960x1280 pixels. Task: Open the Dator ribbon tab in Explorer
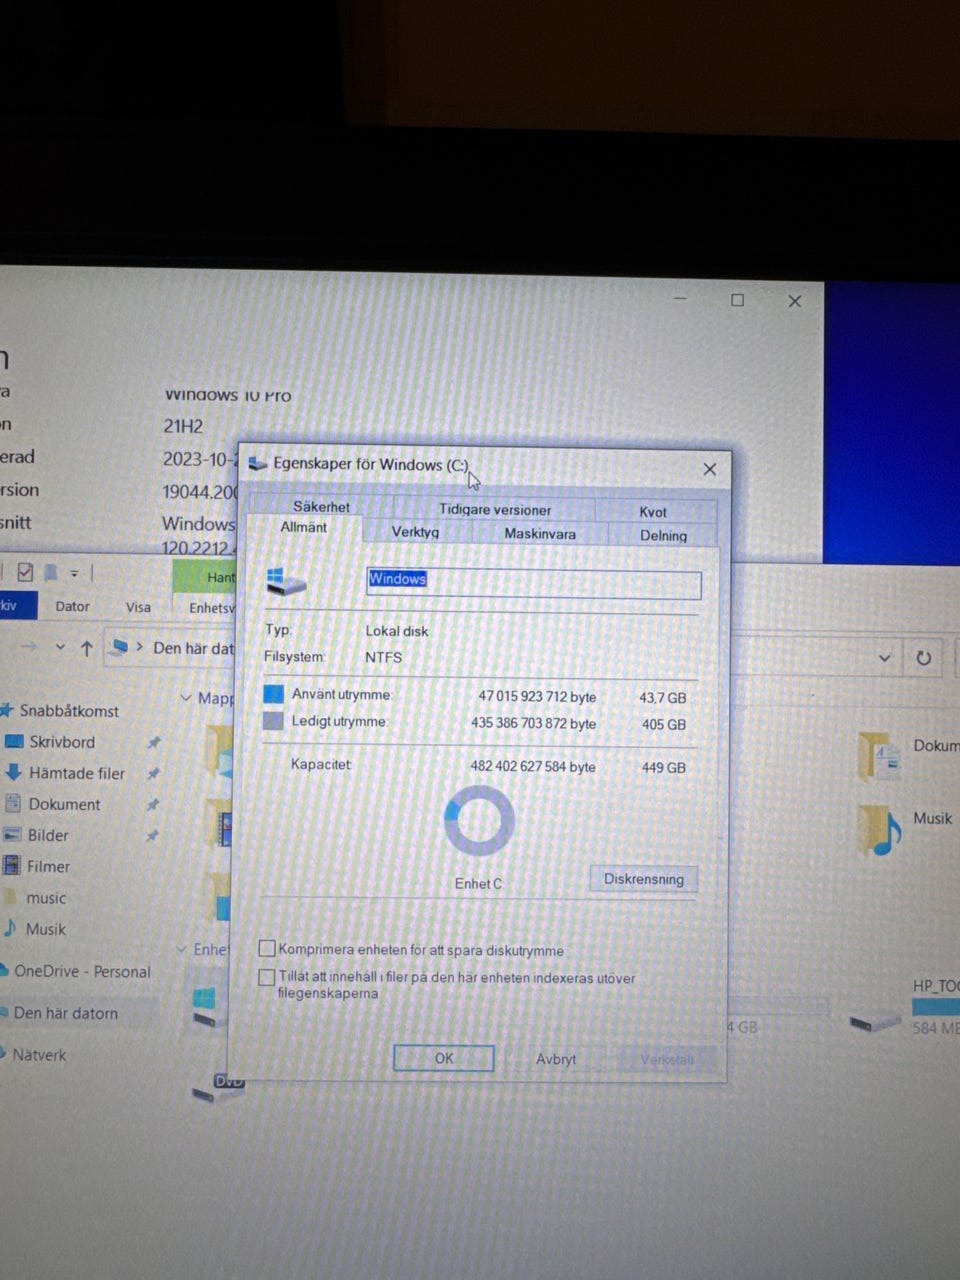pyautogui.click(x=72, y=606)
